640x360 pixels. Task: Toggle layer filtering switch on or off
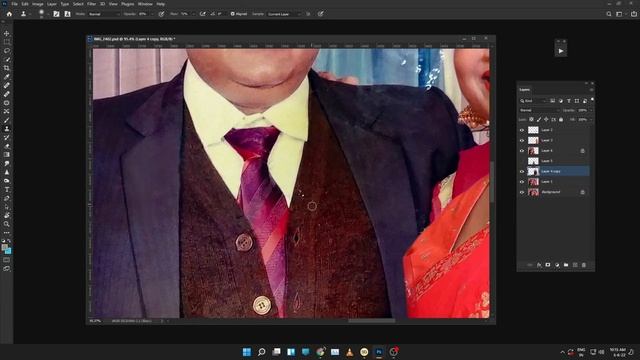coord(592,99)
